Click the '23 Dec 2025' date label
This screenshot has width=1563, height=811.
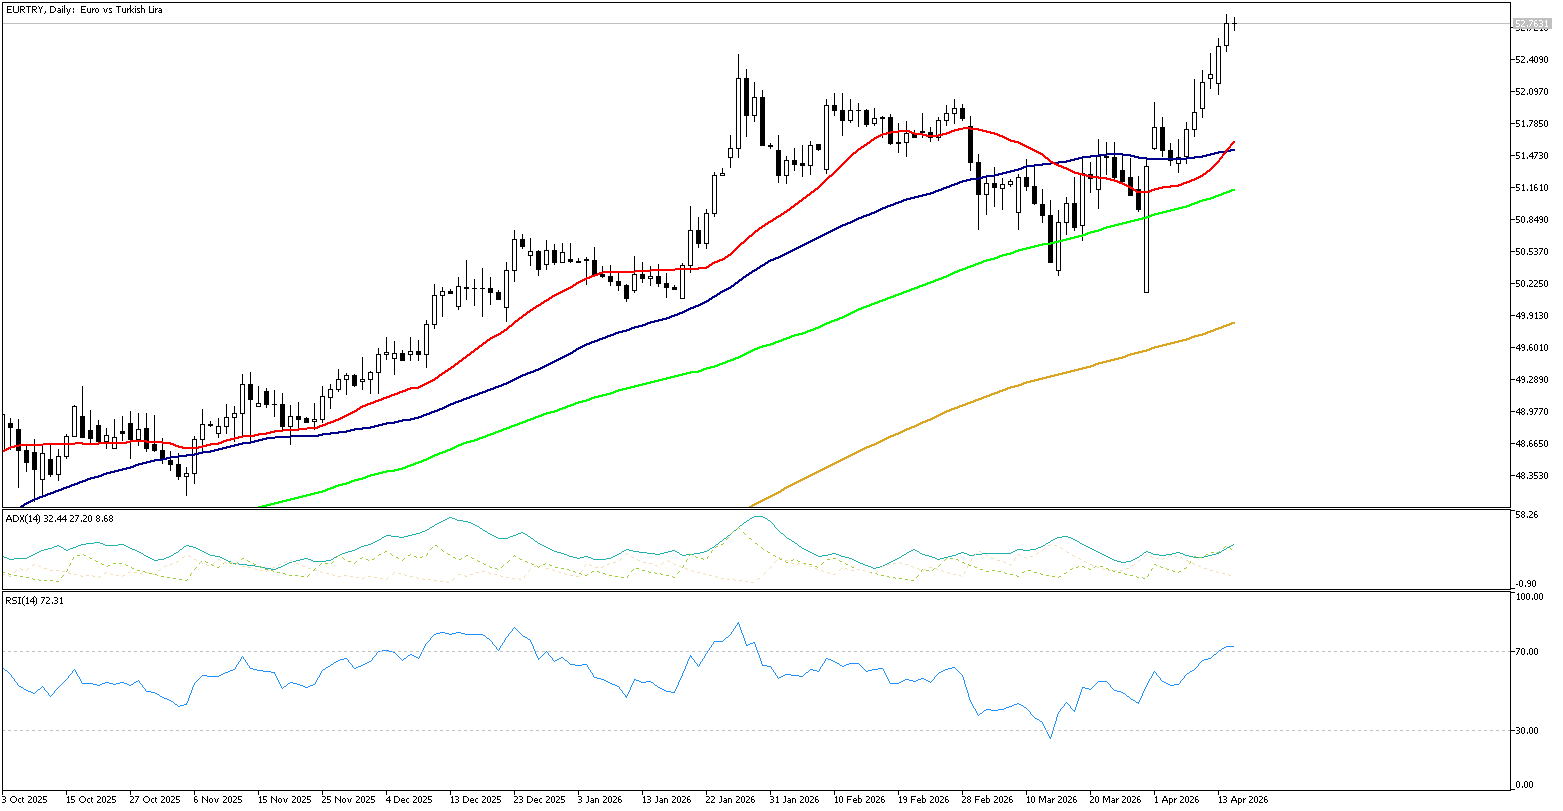point(539,800)
